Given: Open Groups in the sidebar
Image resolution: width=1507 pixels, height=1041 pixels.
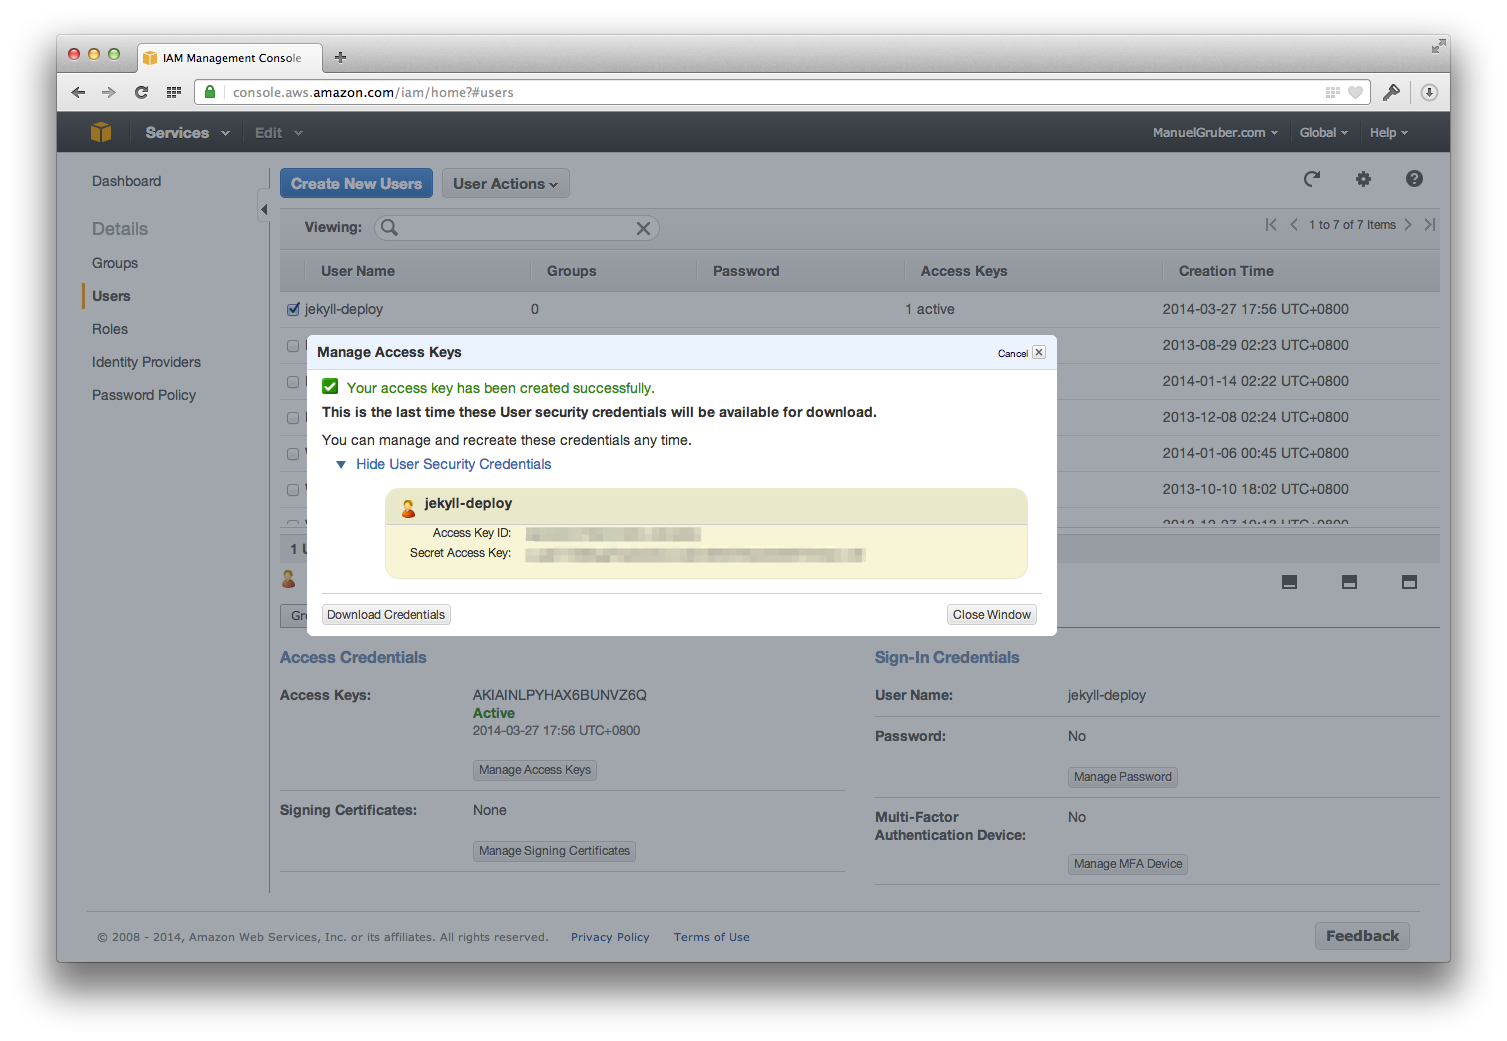Looking at the screenshot, I should coord(115,263).
